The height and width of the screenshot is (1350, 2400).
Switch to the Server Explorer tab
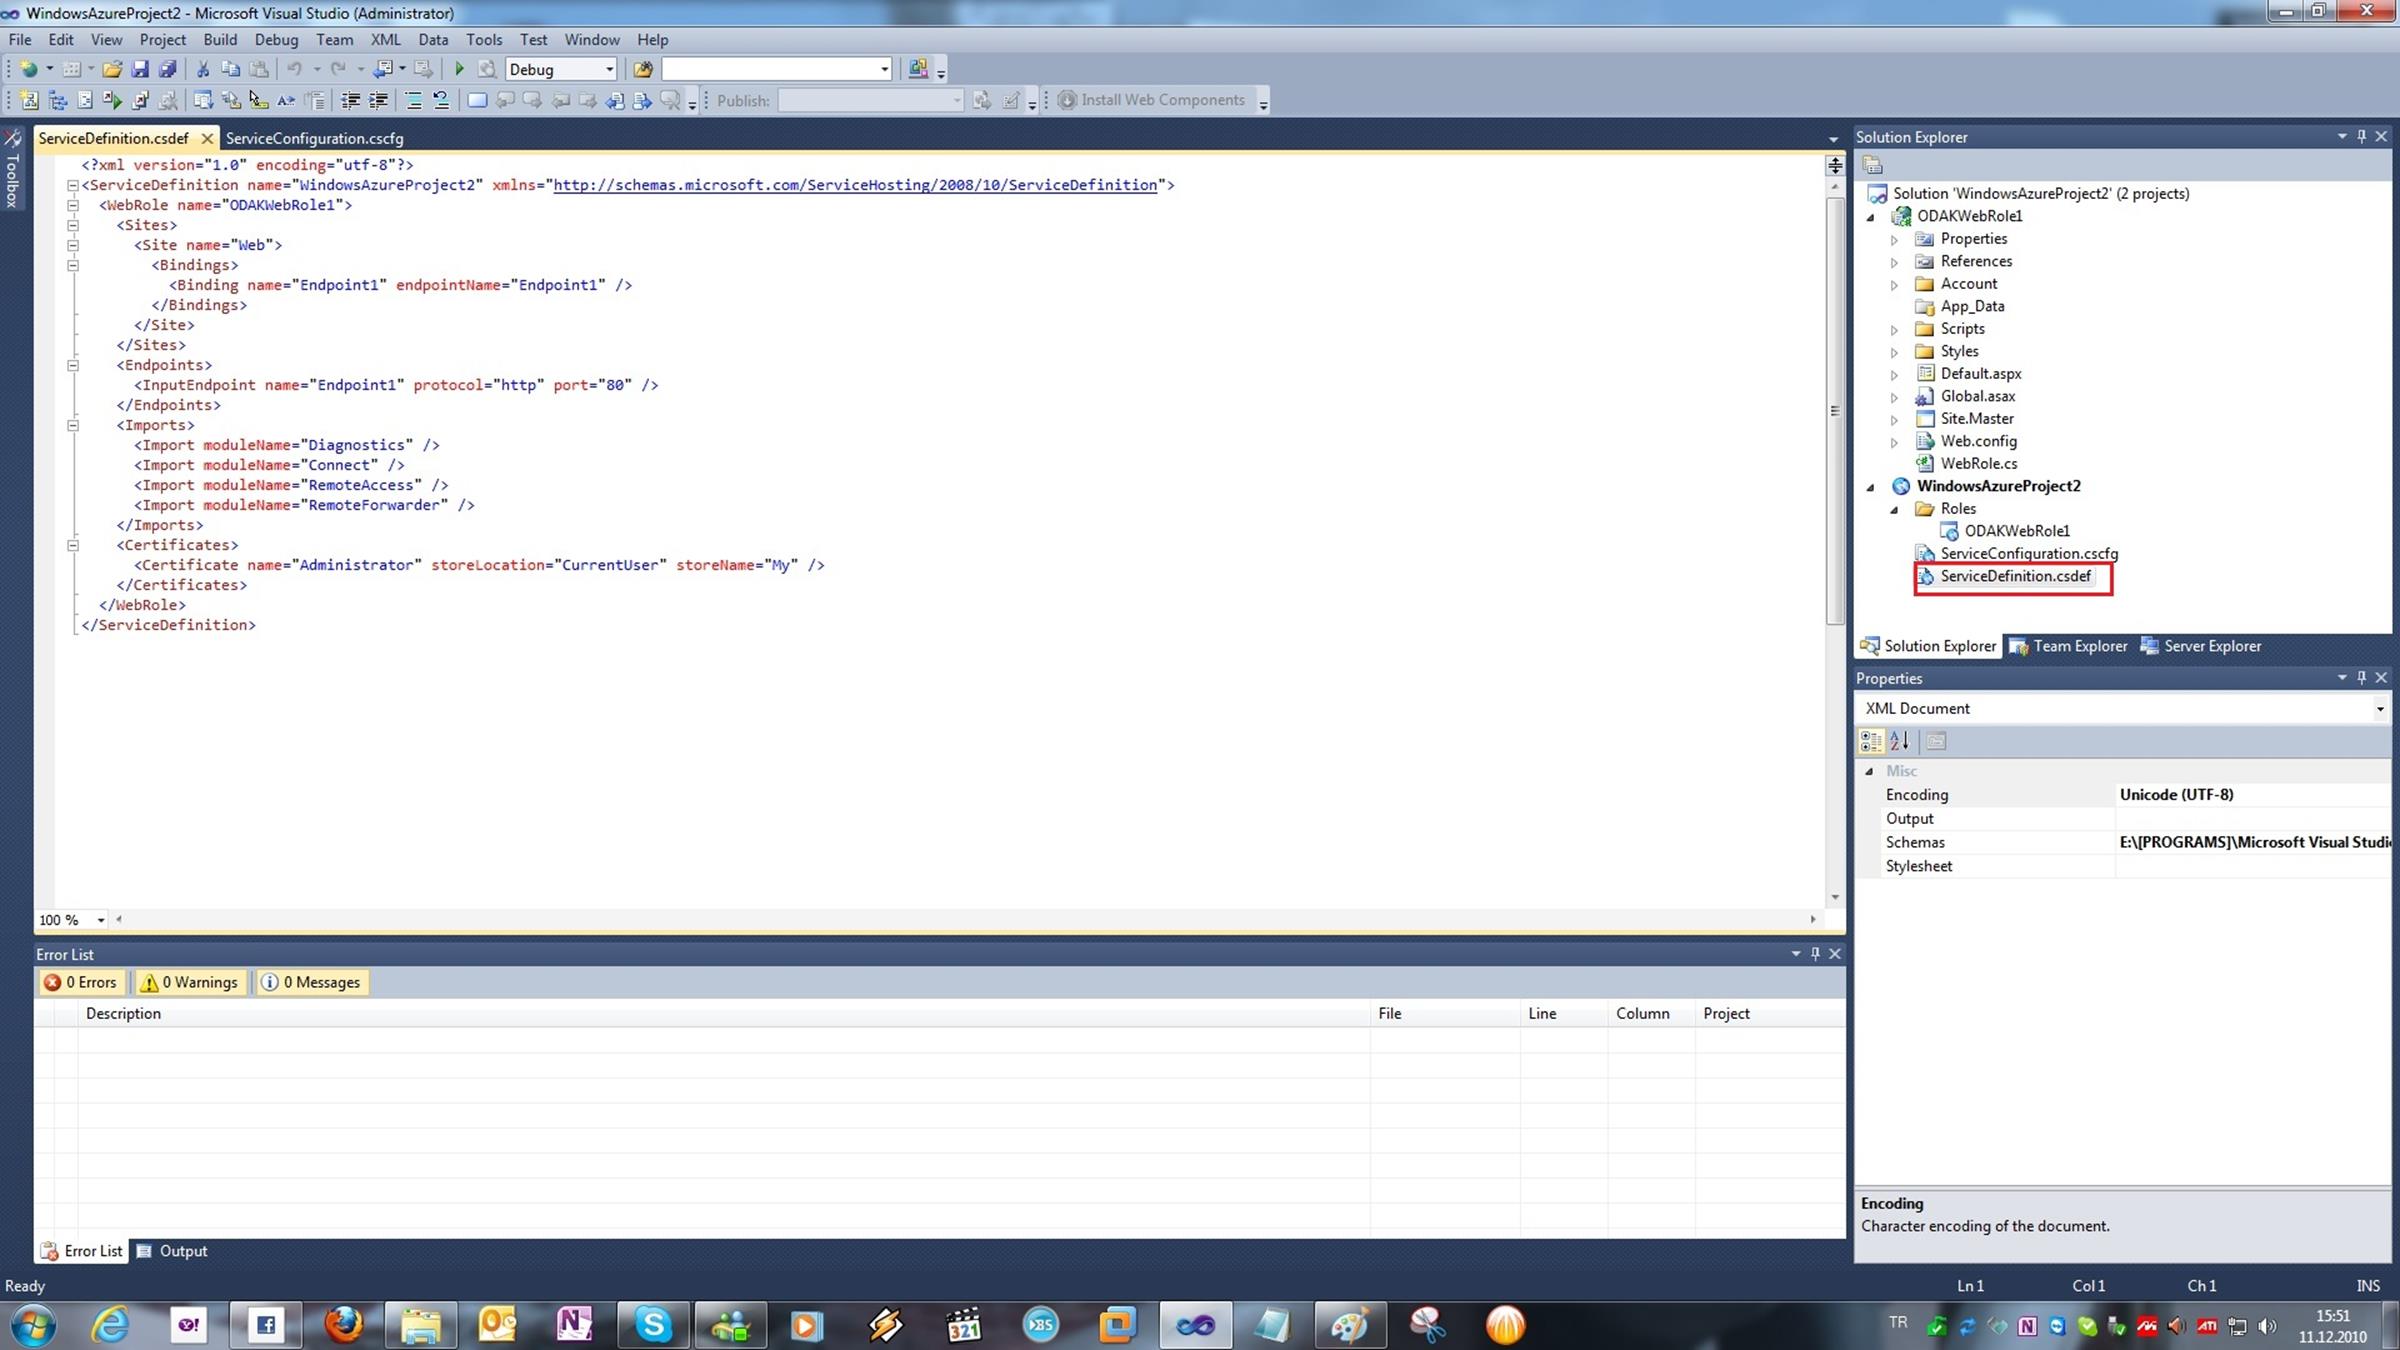(2201, 646)
